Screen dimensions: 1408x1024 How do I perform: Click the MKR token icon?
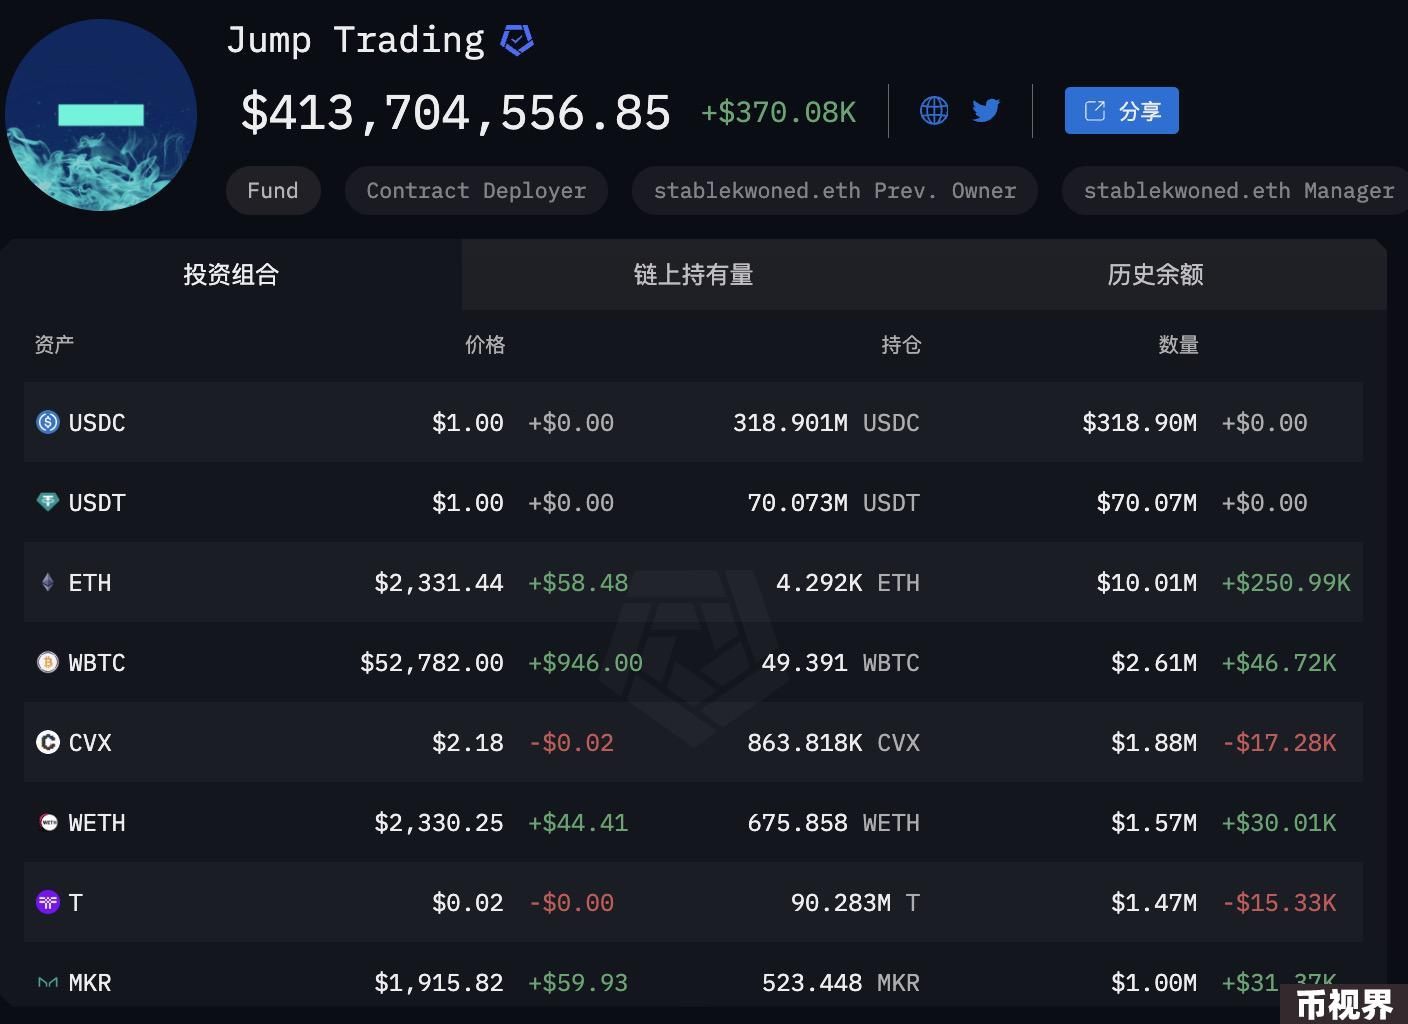[x=47, y=983]
